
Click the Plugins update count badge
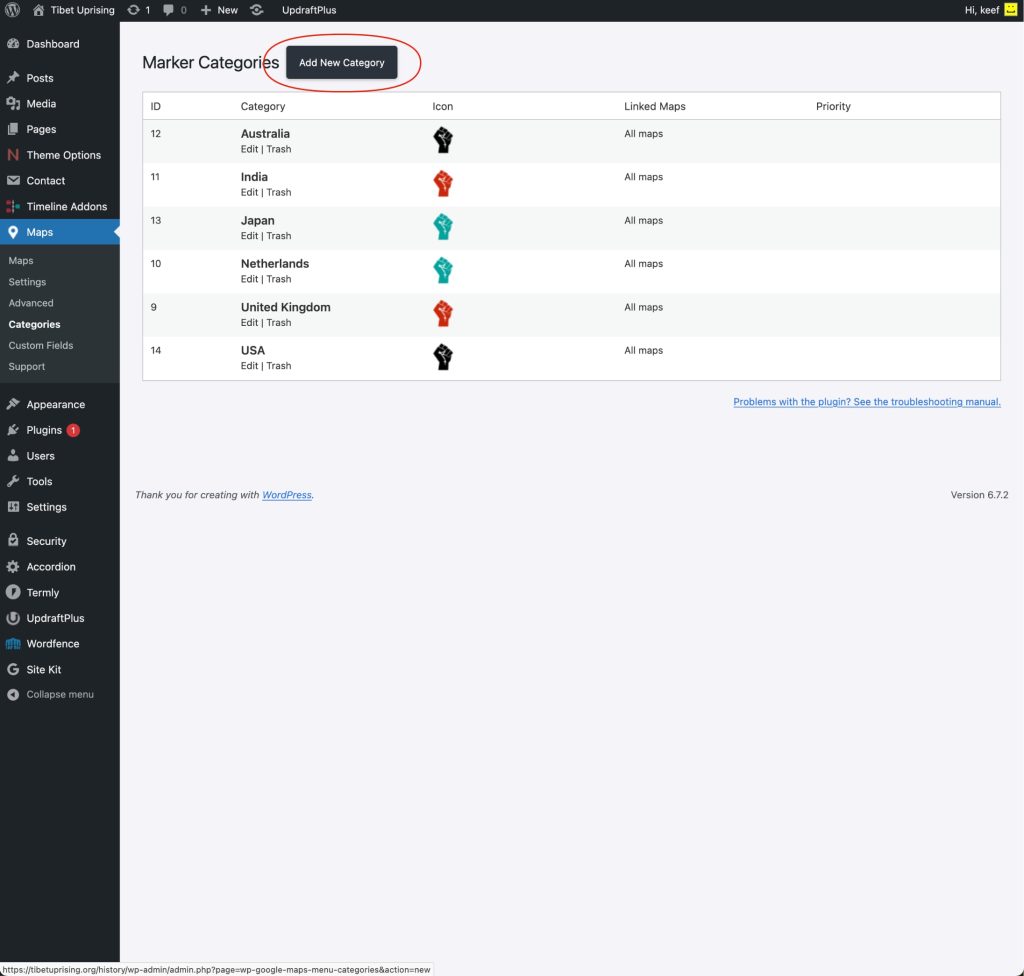click(x=73, y=430)
